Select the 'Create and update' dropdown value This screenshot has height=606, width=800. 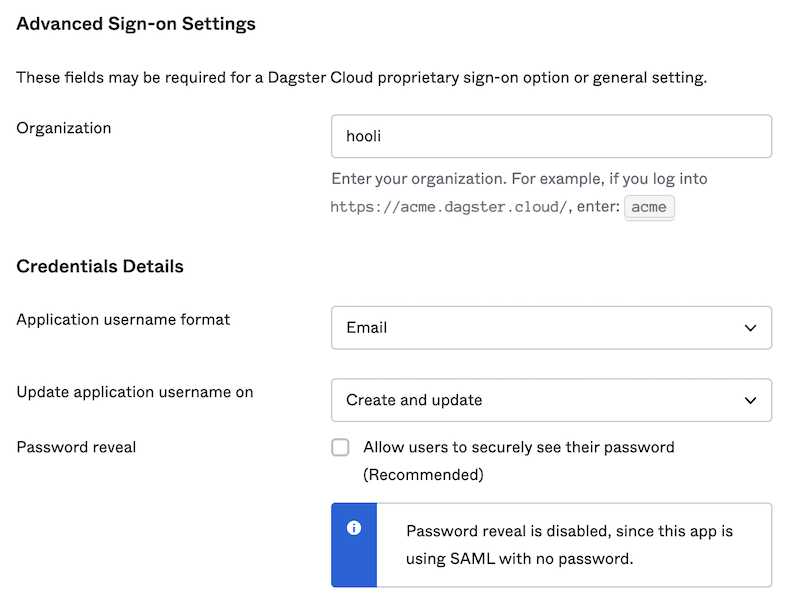pos(408,400)
